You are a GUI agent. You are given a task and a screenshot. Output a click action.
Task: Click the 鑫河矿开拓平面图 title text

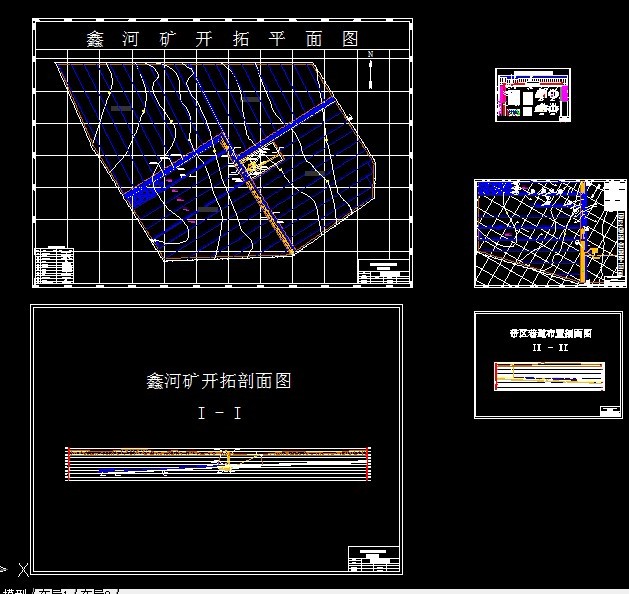click(x=222, y=39)
